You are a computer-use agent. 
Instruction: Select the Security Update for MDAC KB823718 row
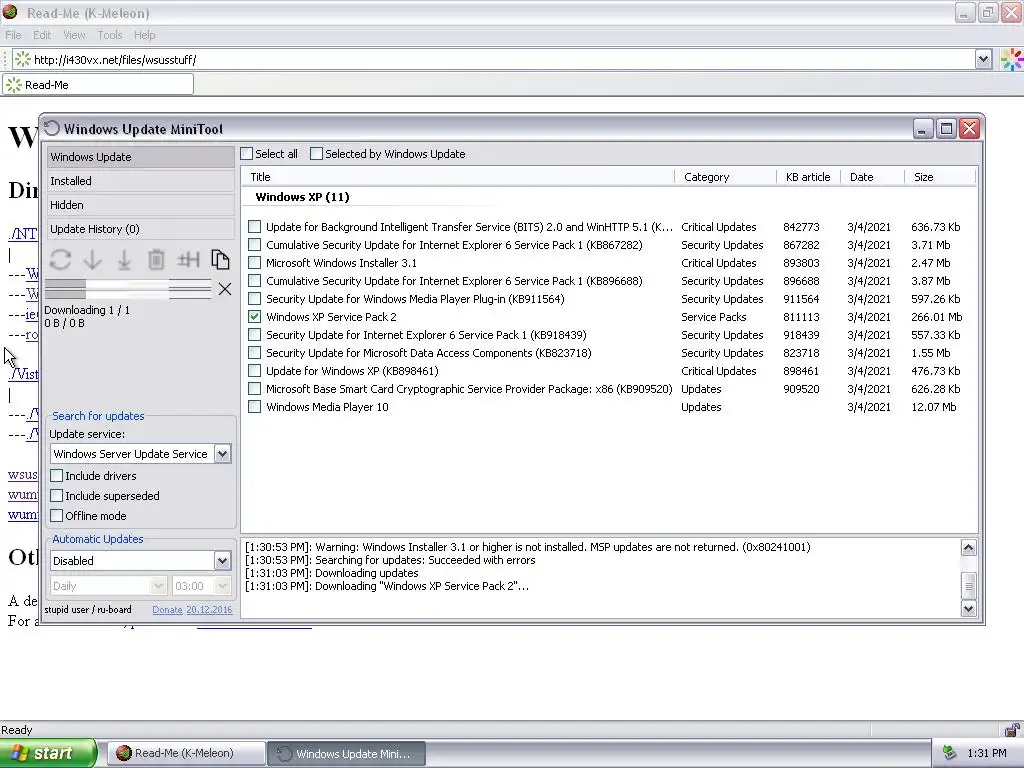click(609, 353)
